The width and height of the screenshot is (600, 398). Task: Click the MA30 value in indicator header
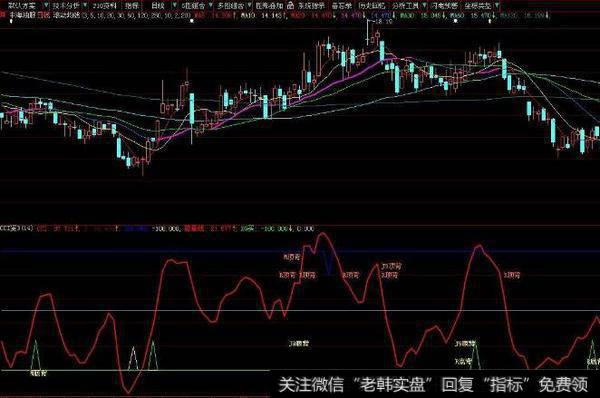424,16
